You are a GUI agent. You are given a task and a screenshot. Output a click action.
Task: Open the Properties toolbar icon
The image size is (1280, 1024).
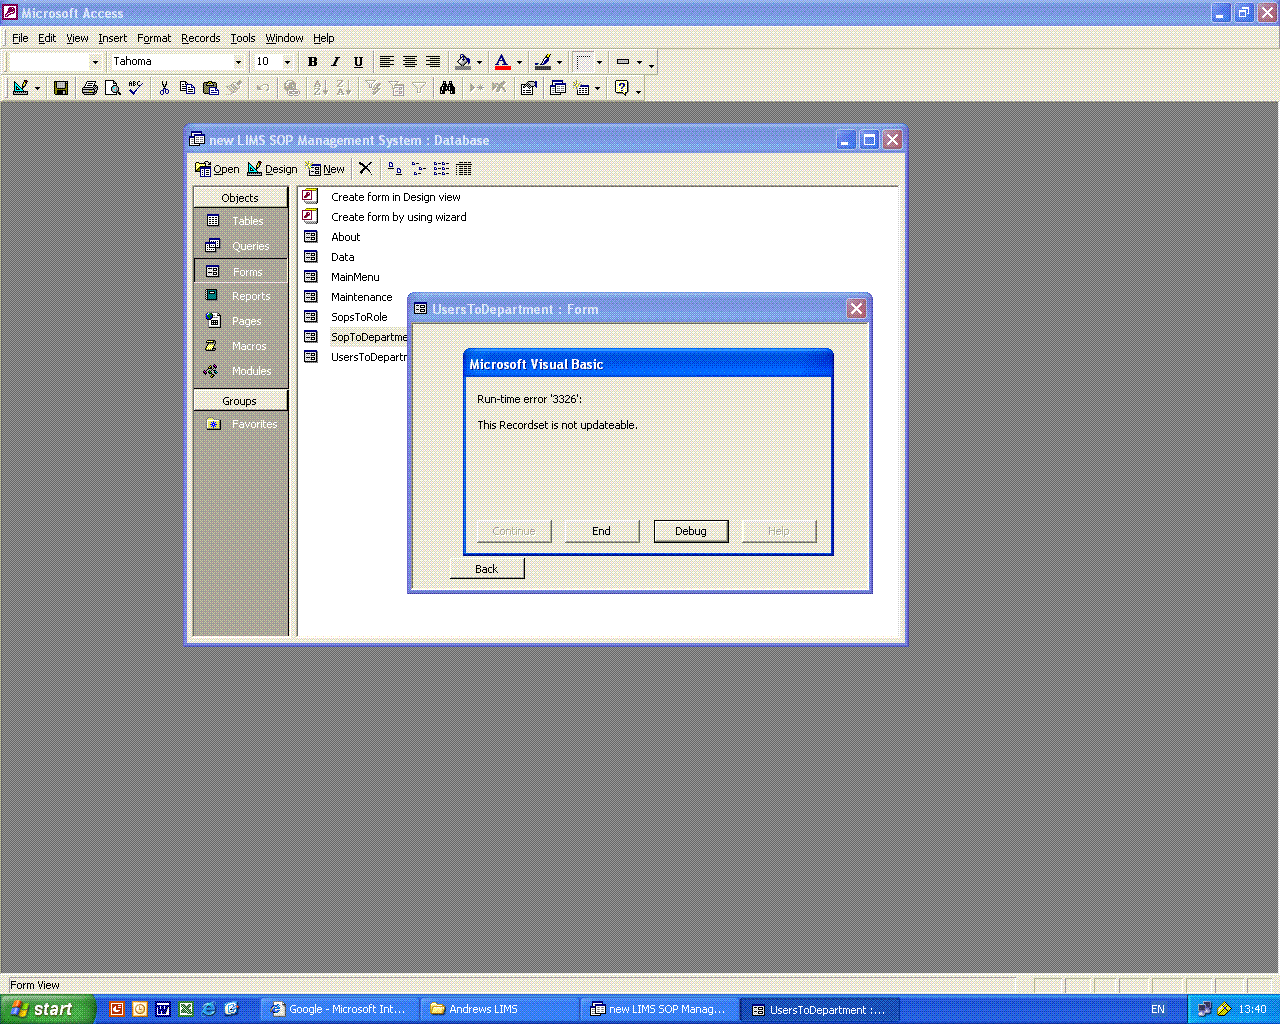[x=529, y=88]
